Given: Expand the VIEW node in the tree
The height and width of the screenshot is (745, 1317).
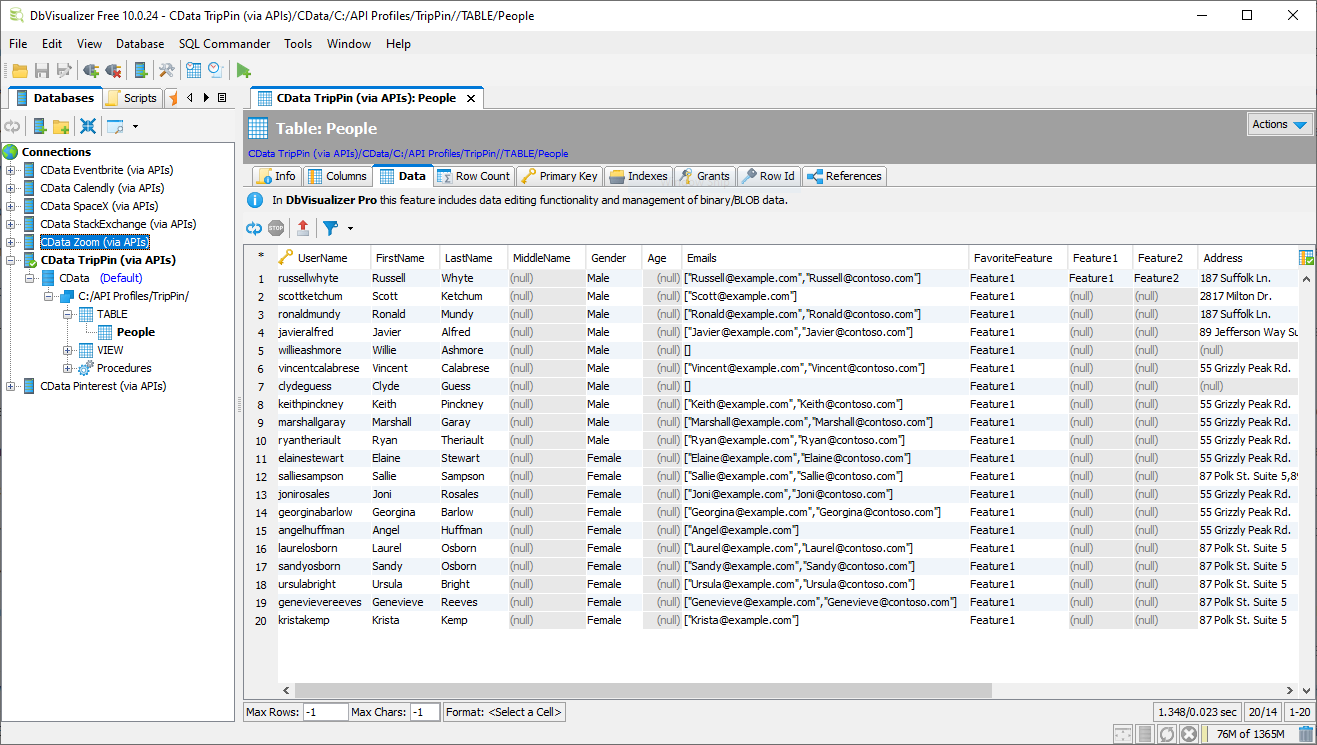Looking at the screenshot, I should [68, 350].
